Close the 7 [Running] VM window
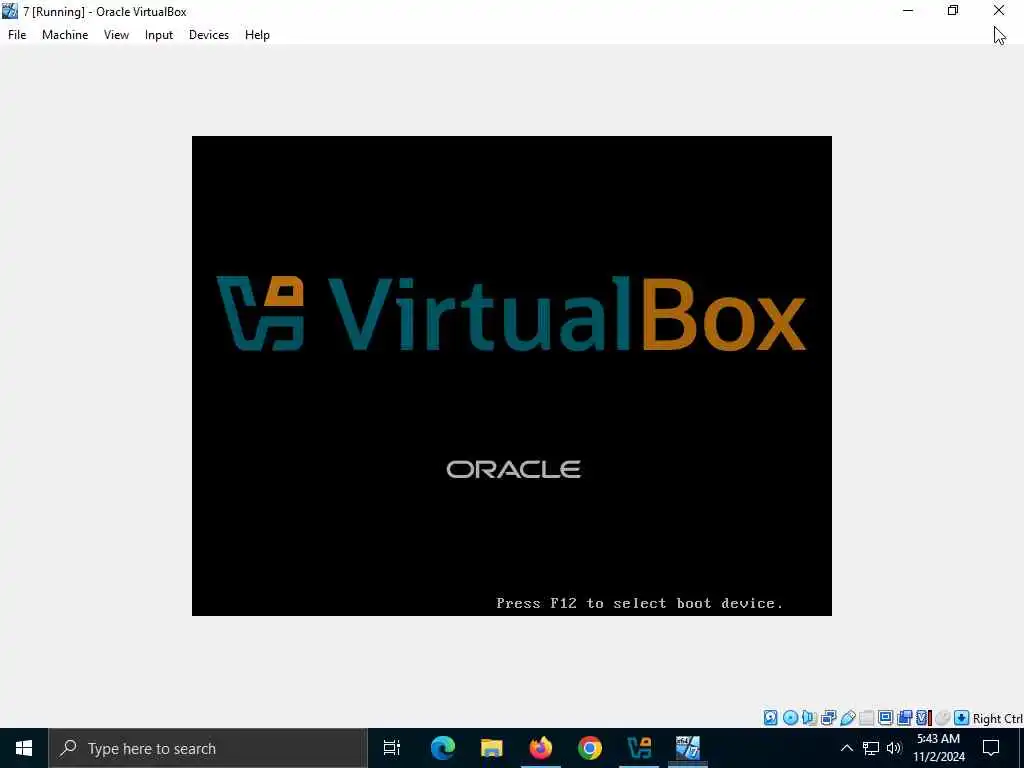The height and width of the screenshot is (768, 1024). click(x=999, y=10)
